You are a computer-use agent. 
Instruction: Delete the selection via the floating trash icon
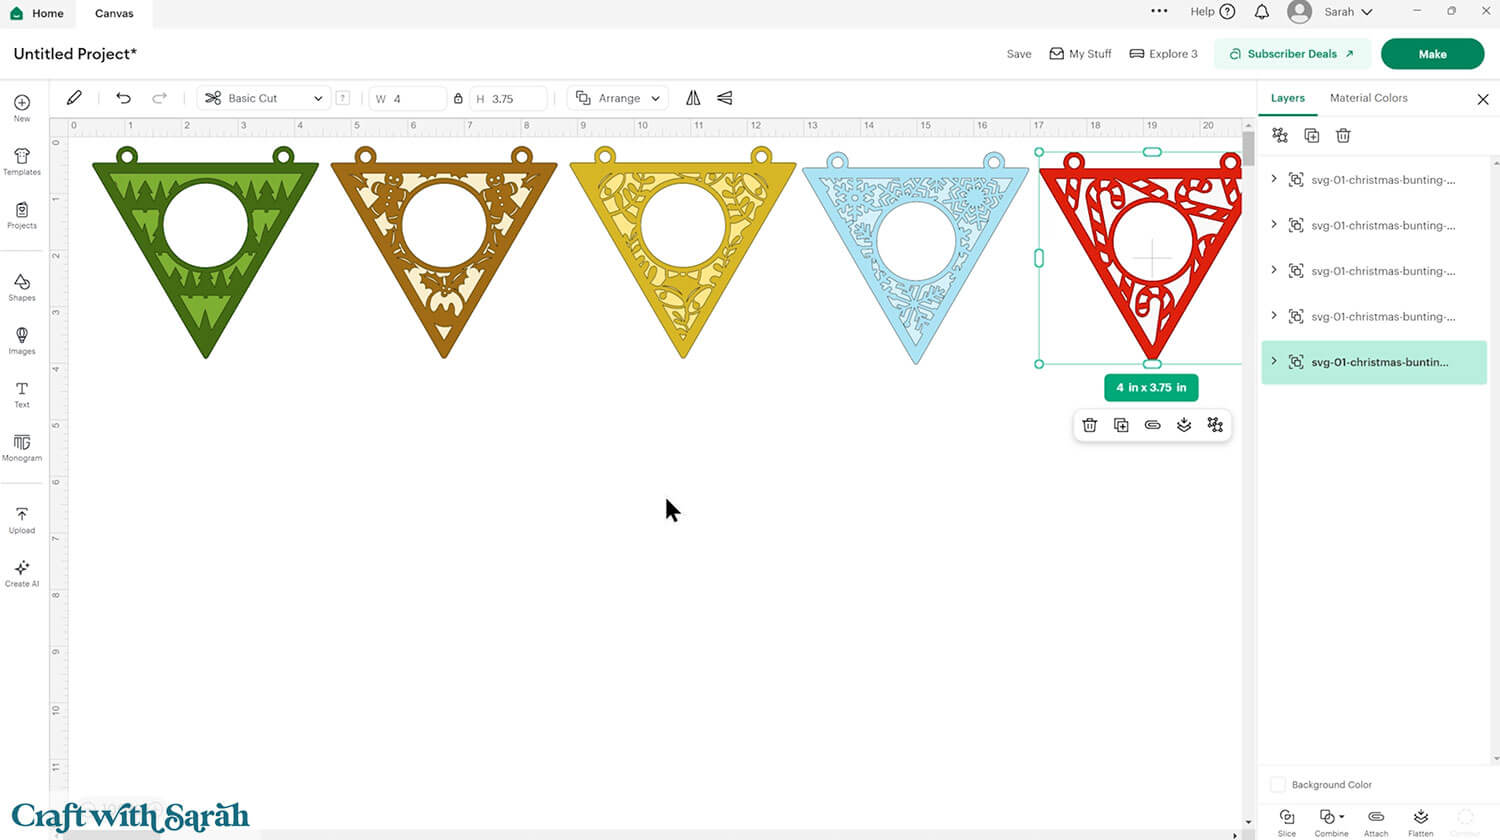1090,425
